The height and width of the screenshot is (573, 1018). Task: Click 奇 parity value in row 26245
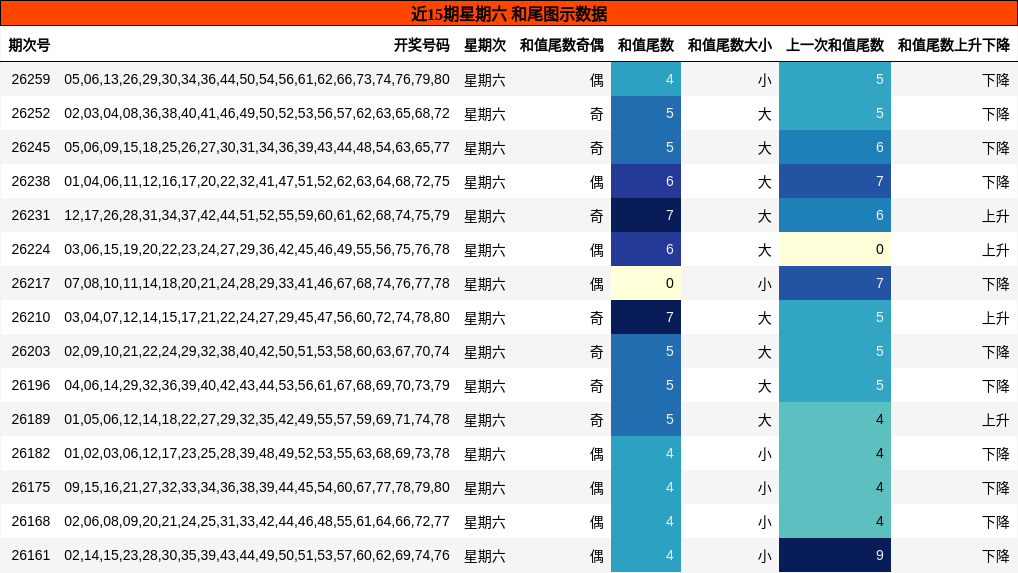(596, 148)
